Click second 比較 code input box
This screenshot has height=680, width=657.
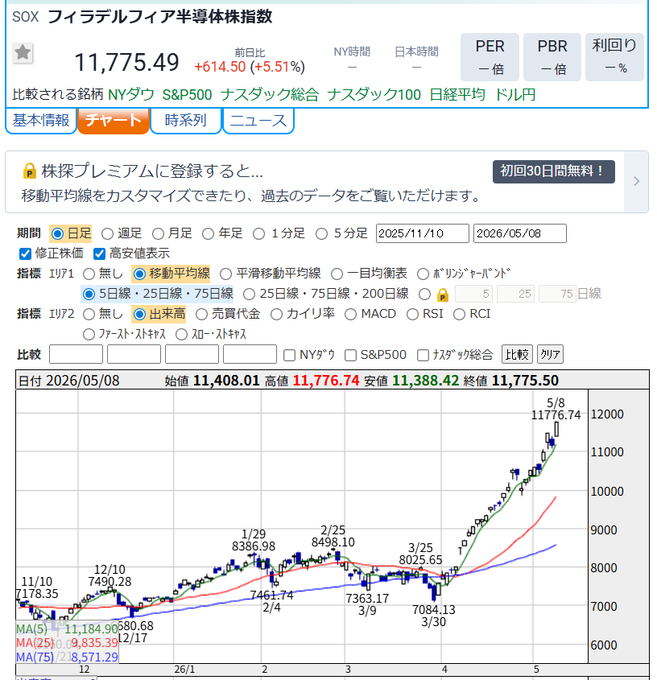tap(134, 354)
